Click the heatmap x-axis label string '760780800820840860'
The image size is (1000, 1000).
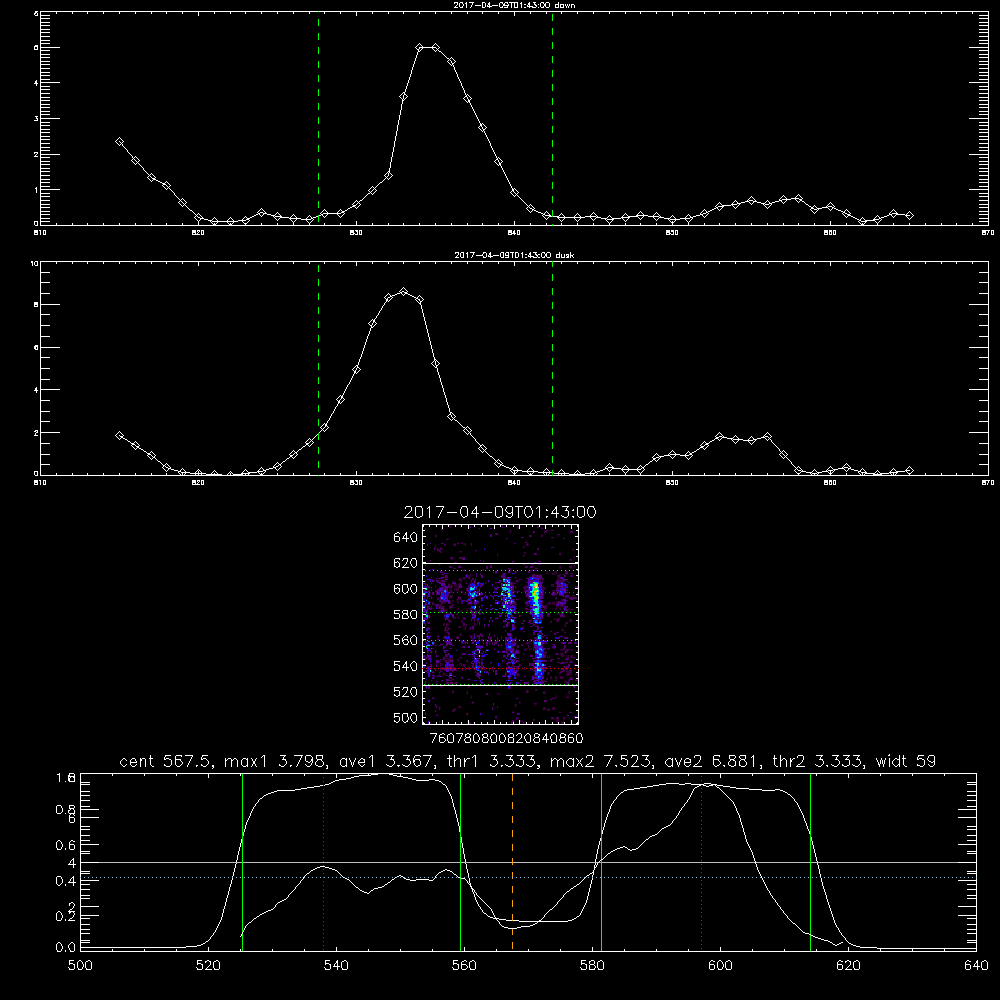(x=506, y=738)
